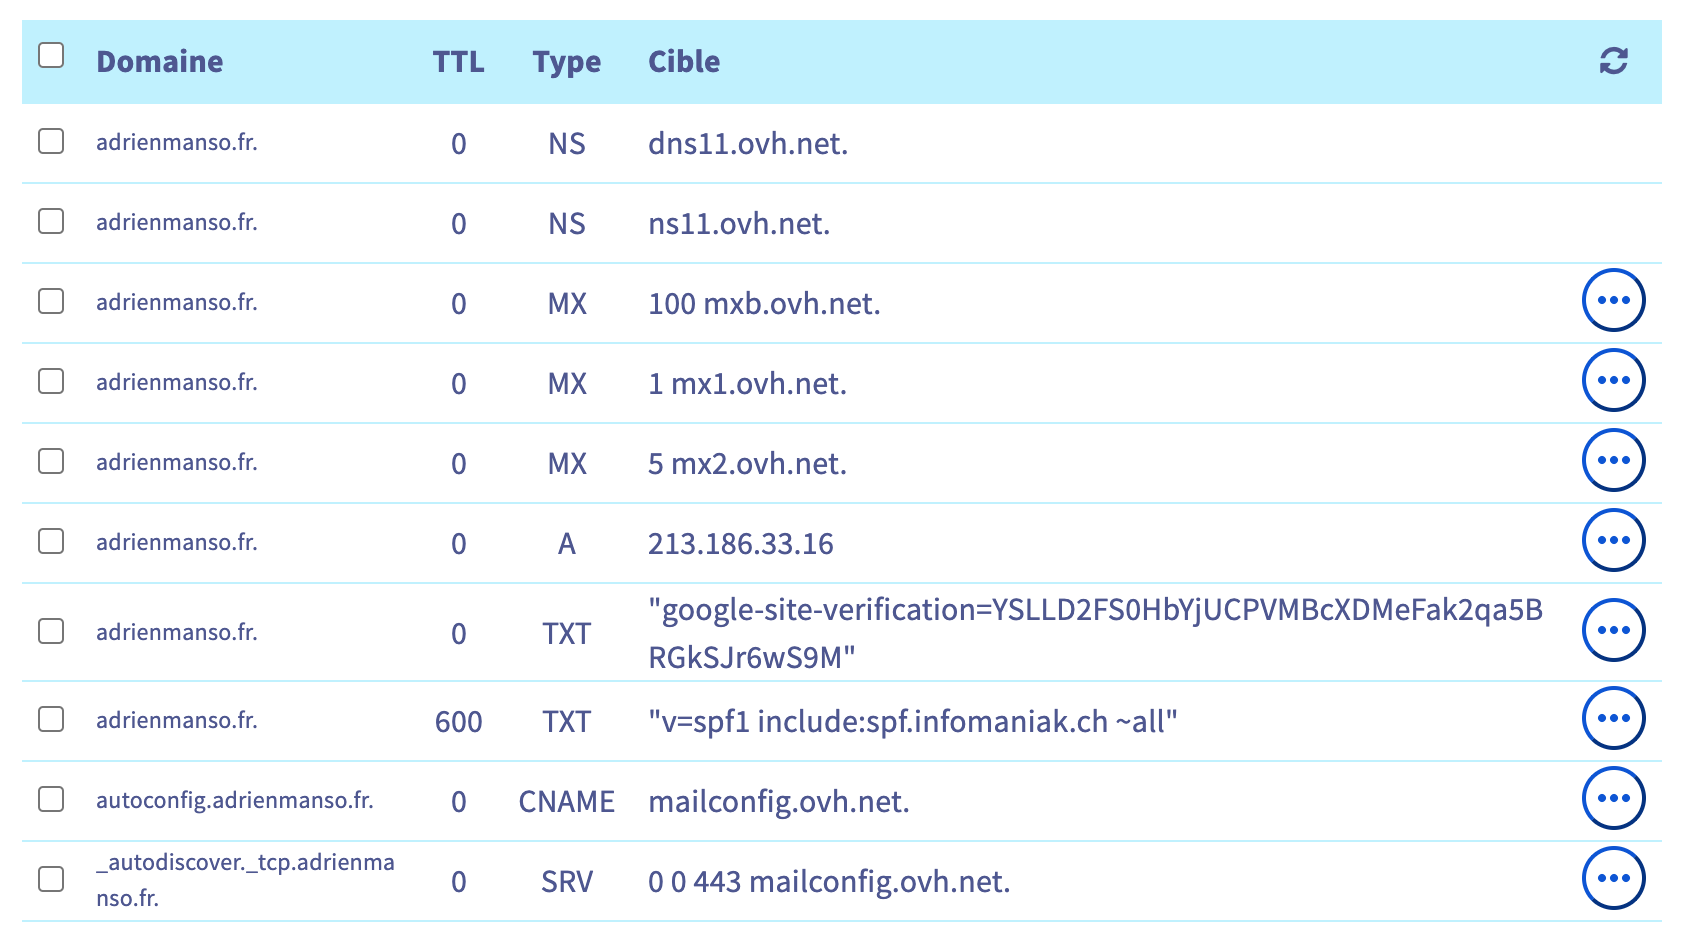Select the dns11.ovh.net NS record checkbox
The image size is (1690, 948).
[x=51, y=141]
